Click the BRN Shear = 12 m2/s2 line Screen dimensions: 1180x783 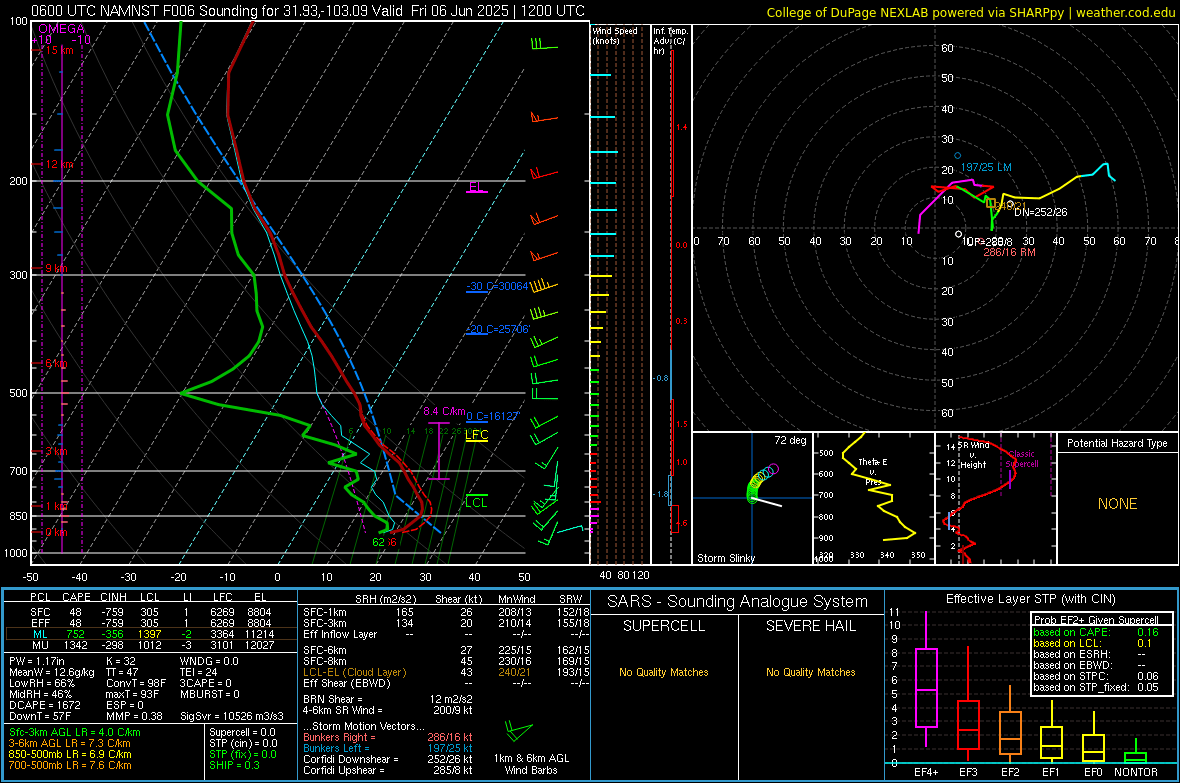click(x=388, y=699)
